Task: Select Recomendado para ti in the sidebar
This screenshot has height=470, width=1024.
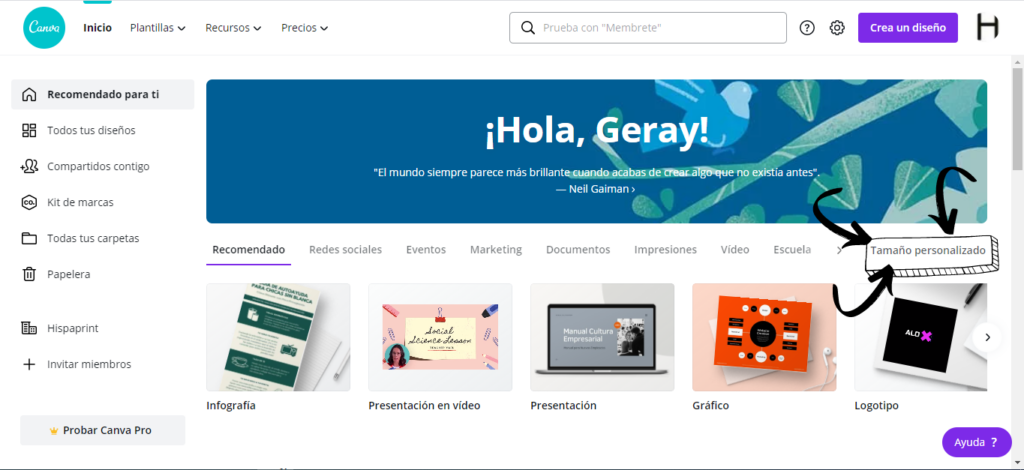Action: (103, 95)
